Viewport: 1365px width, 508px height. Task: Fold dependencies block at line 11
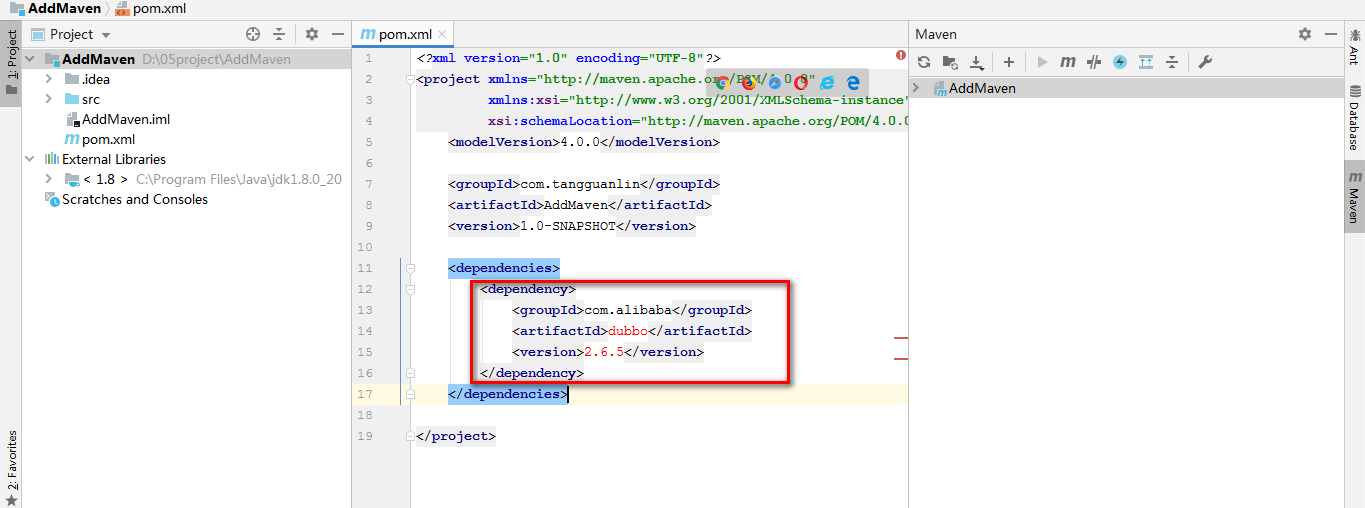click(x=411, y=268)
